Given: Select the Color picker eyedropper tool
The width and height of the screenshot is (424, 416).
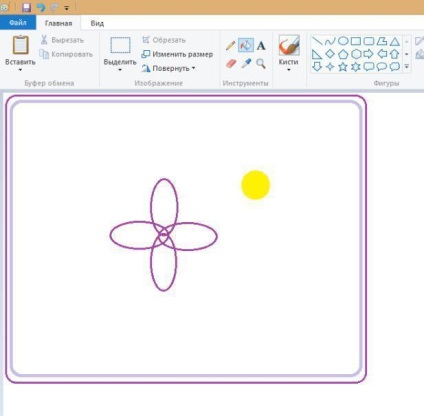Looking at the screenshot, I should (246, 63).
